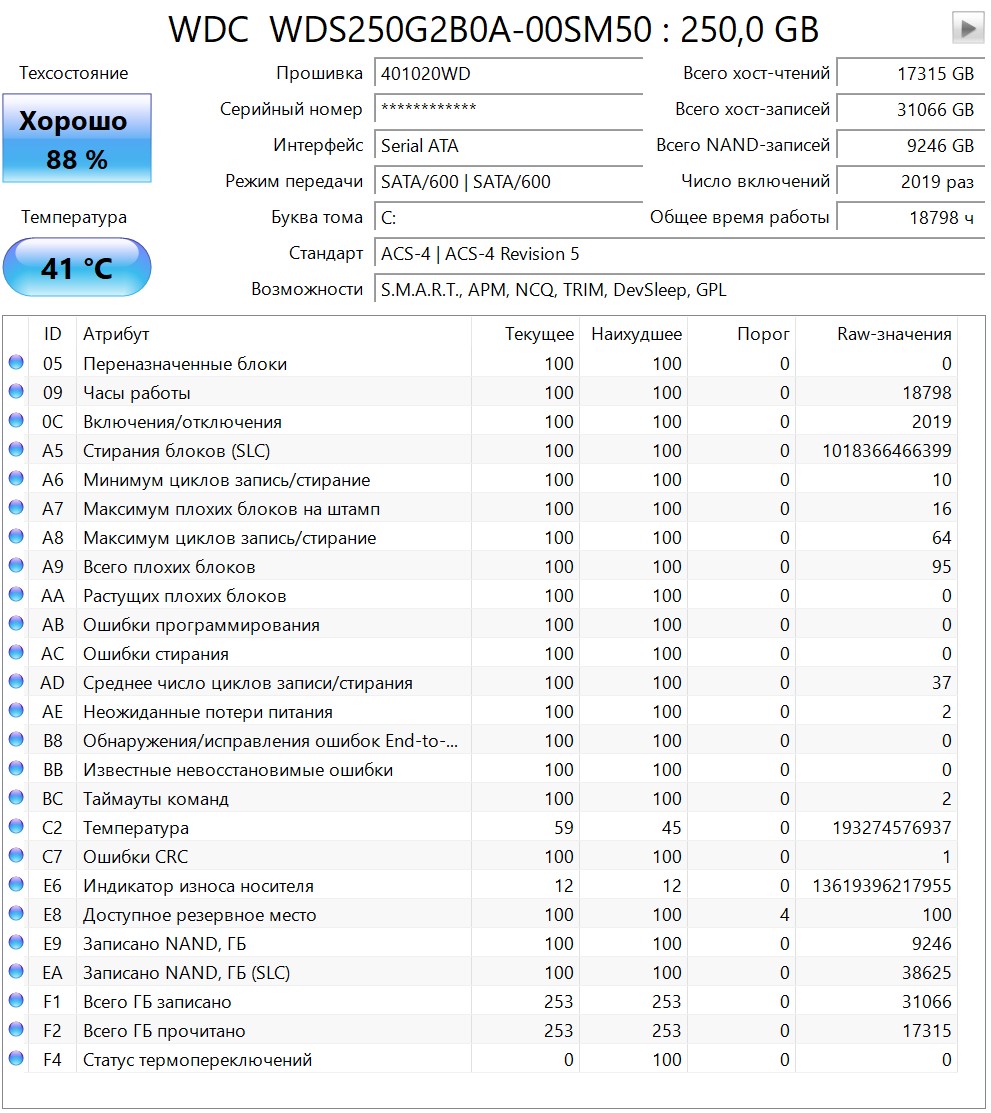
Task: Select attribute name Всего ГБ записано
Action: (157, 1002)
